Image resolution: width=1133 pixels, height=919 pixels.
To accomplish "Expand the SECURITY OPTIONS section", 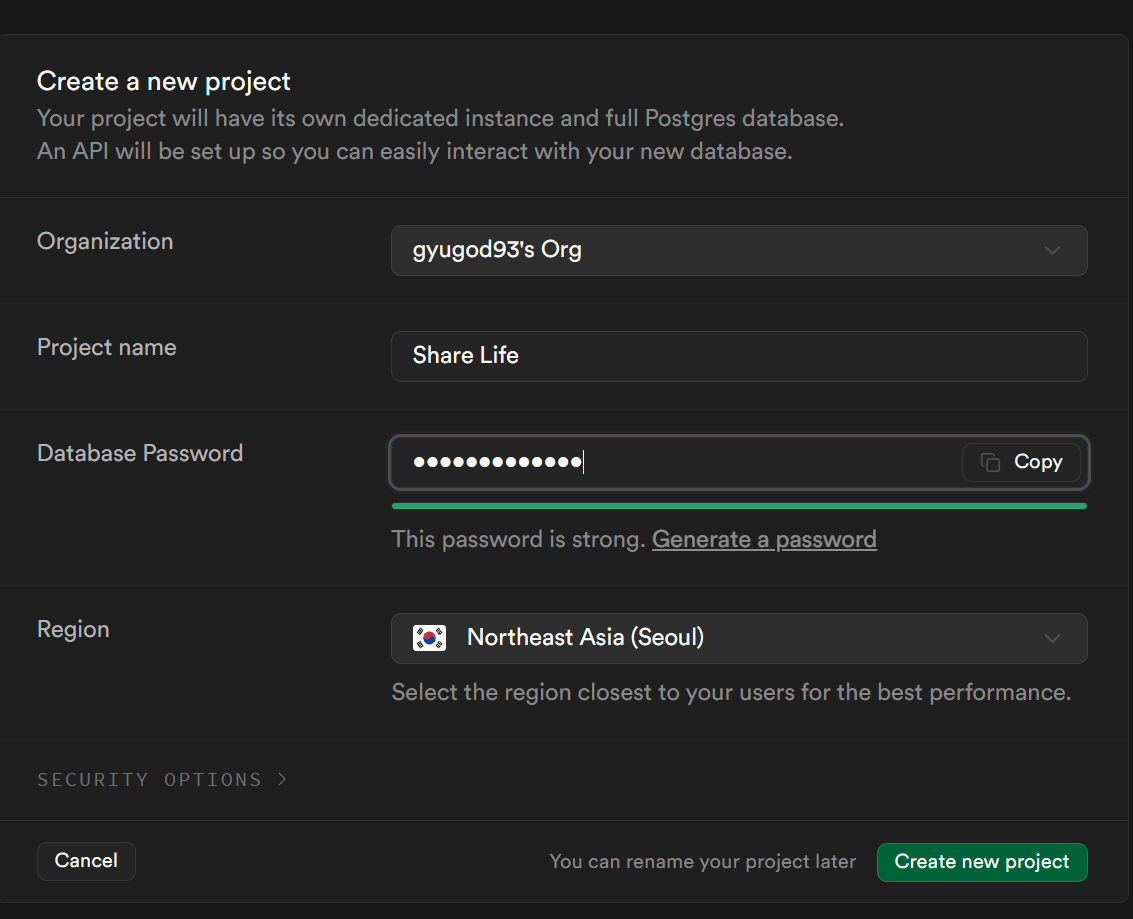I will coord(150,779).
